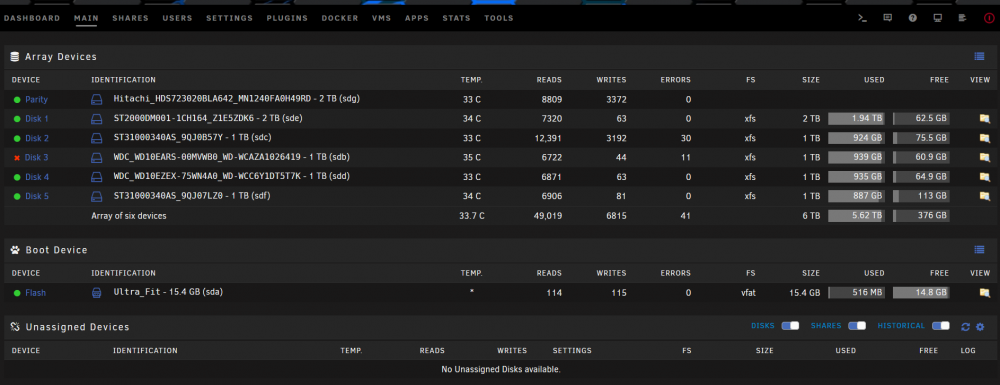Toggle the Disks switch
Viewport: 1000px width, 385px height.
coord(790,326)
